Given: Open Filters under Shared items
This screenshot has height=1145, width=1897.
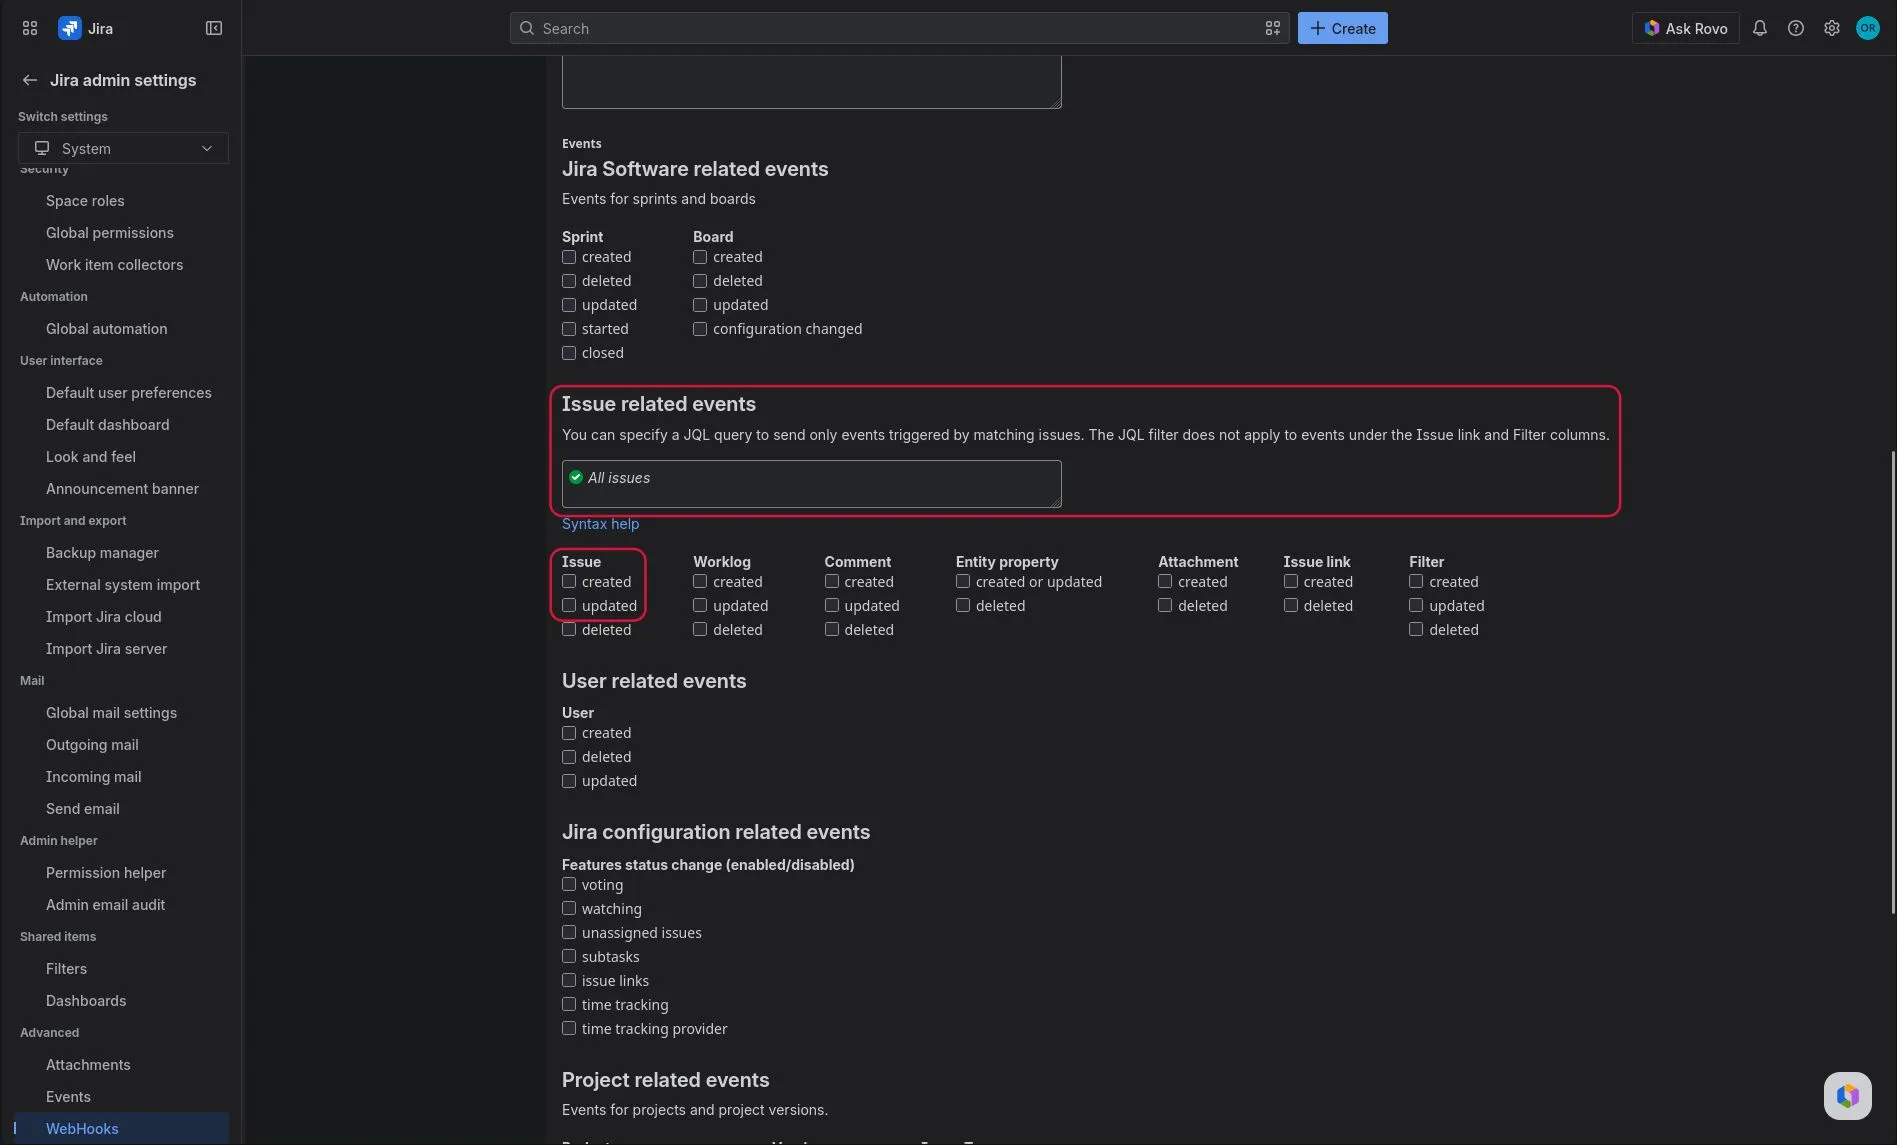Looking at the screenshot, I should click(x=66, y=969).
